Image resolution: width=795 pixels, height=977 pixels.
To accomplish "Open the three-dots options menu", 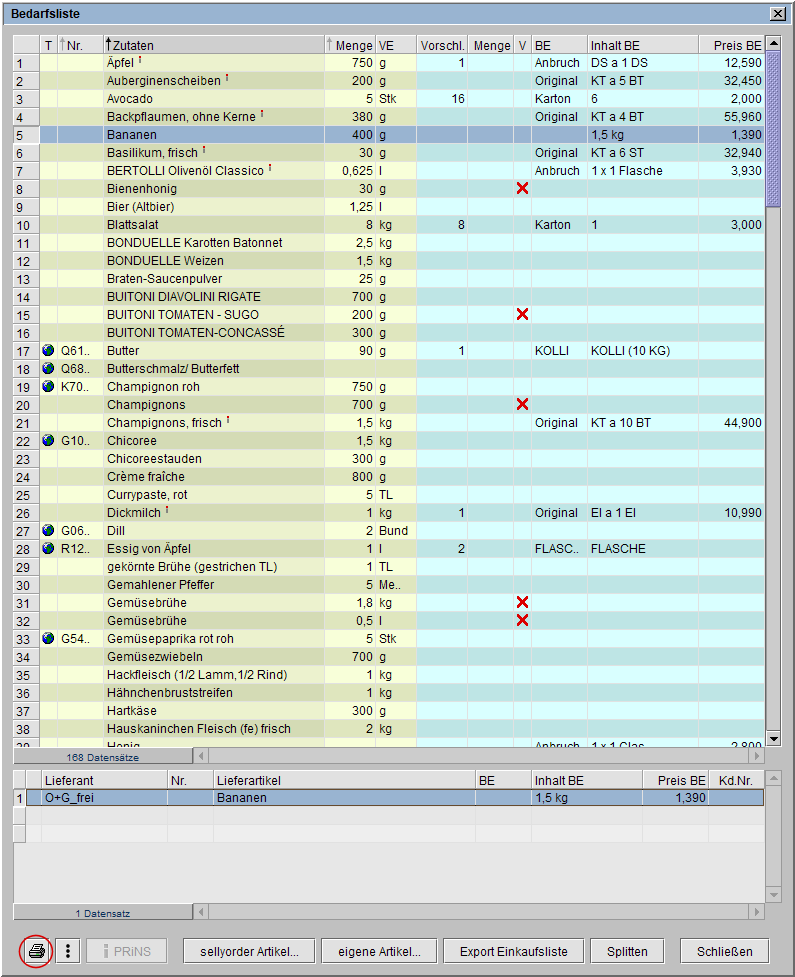I will (67, 951).
